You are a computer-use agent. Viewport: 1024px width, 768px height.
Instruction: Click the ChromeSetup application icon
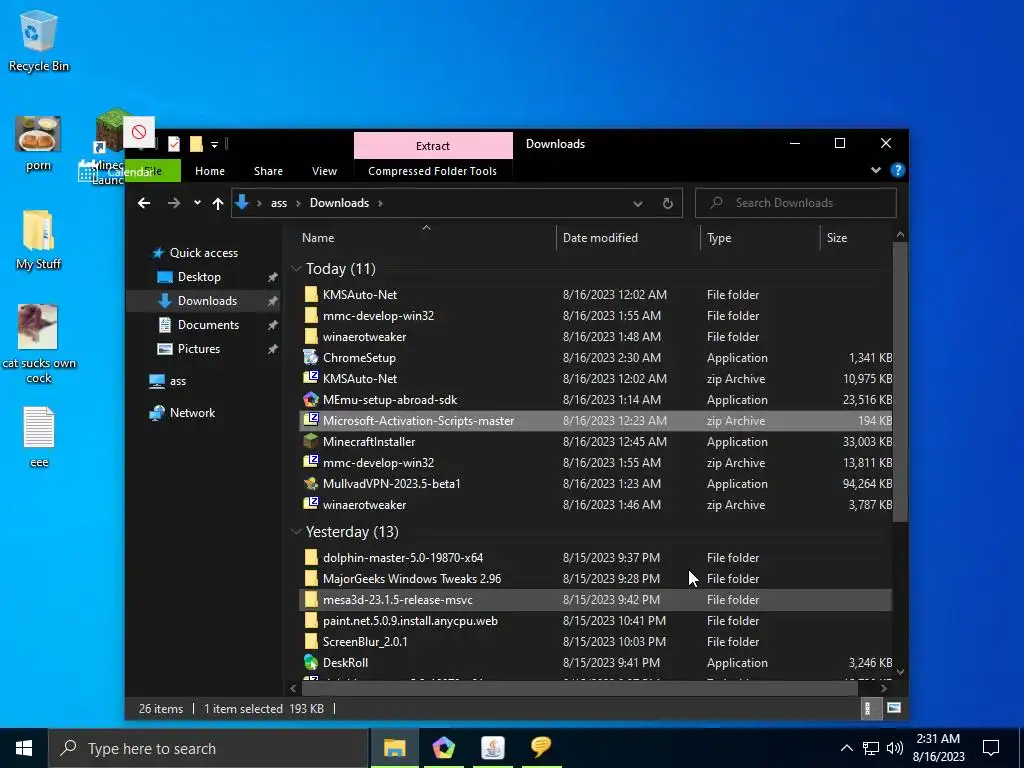tap(311, 358)
